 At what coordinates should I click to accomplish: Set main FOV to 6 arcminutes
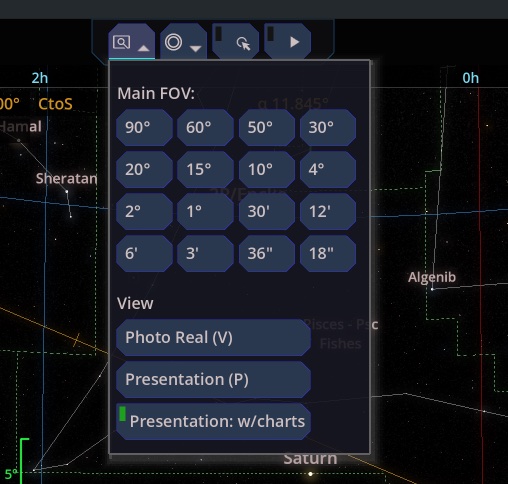tap(144, 253)
